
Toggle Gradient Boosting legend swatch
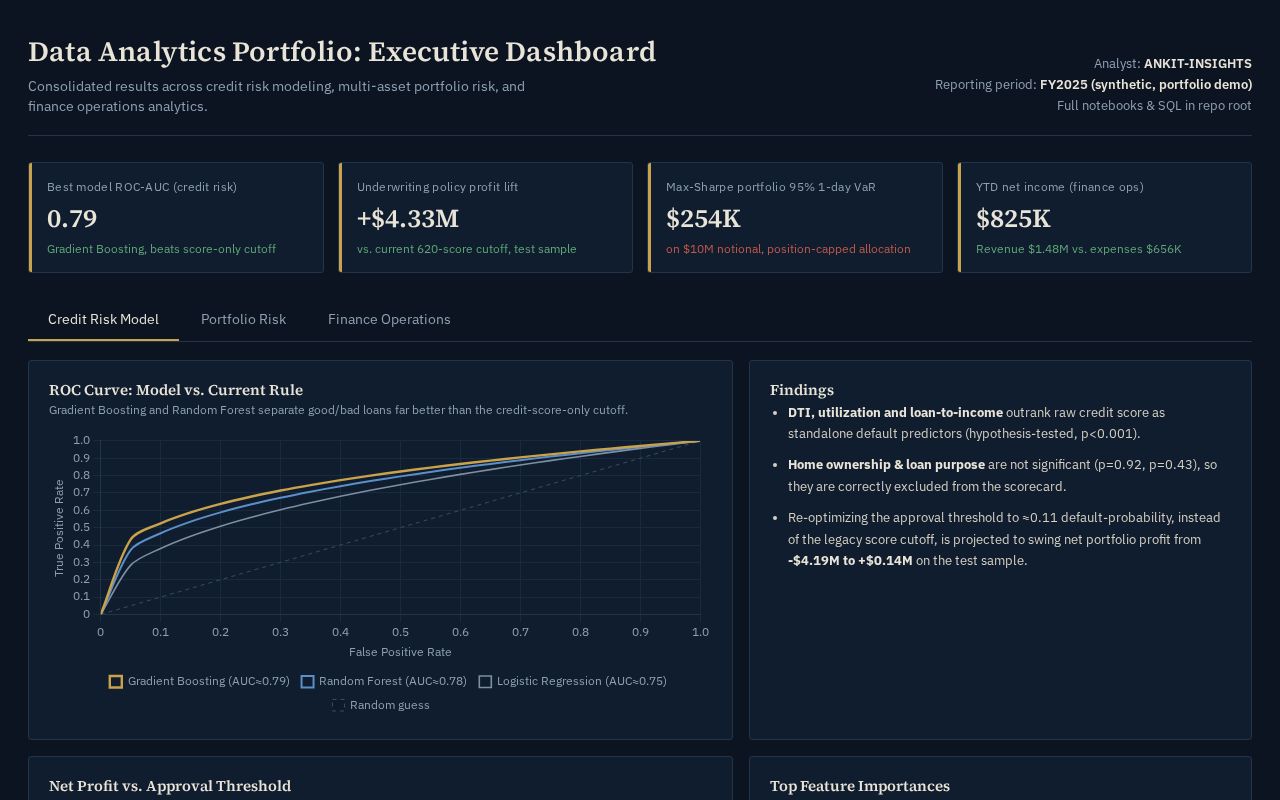point(116,682)
